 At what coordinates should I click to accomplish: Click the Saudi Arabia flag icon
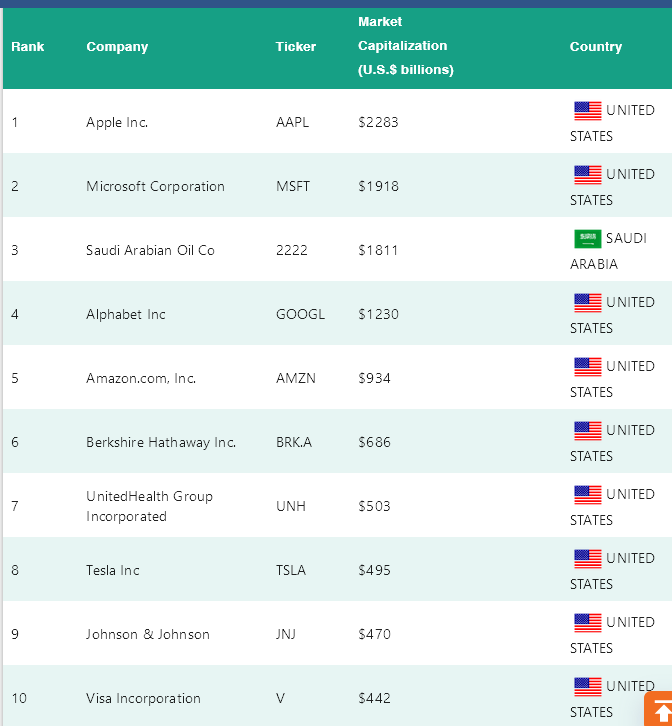pos(588,238)
